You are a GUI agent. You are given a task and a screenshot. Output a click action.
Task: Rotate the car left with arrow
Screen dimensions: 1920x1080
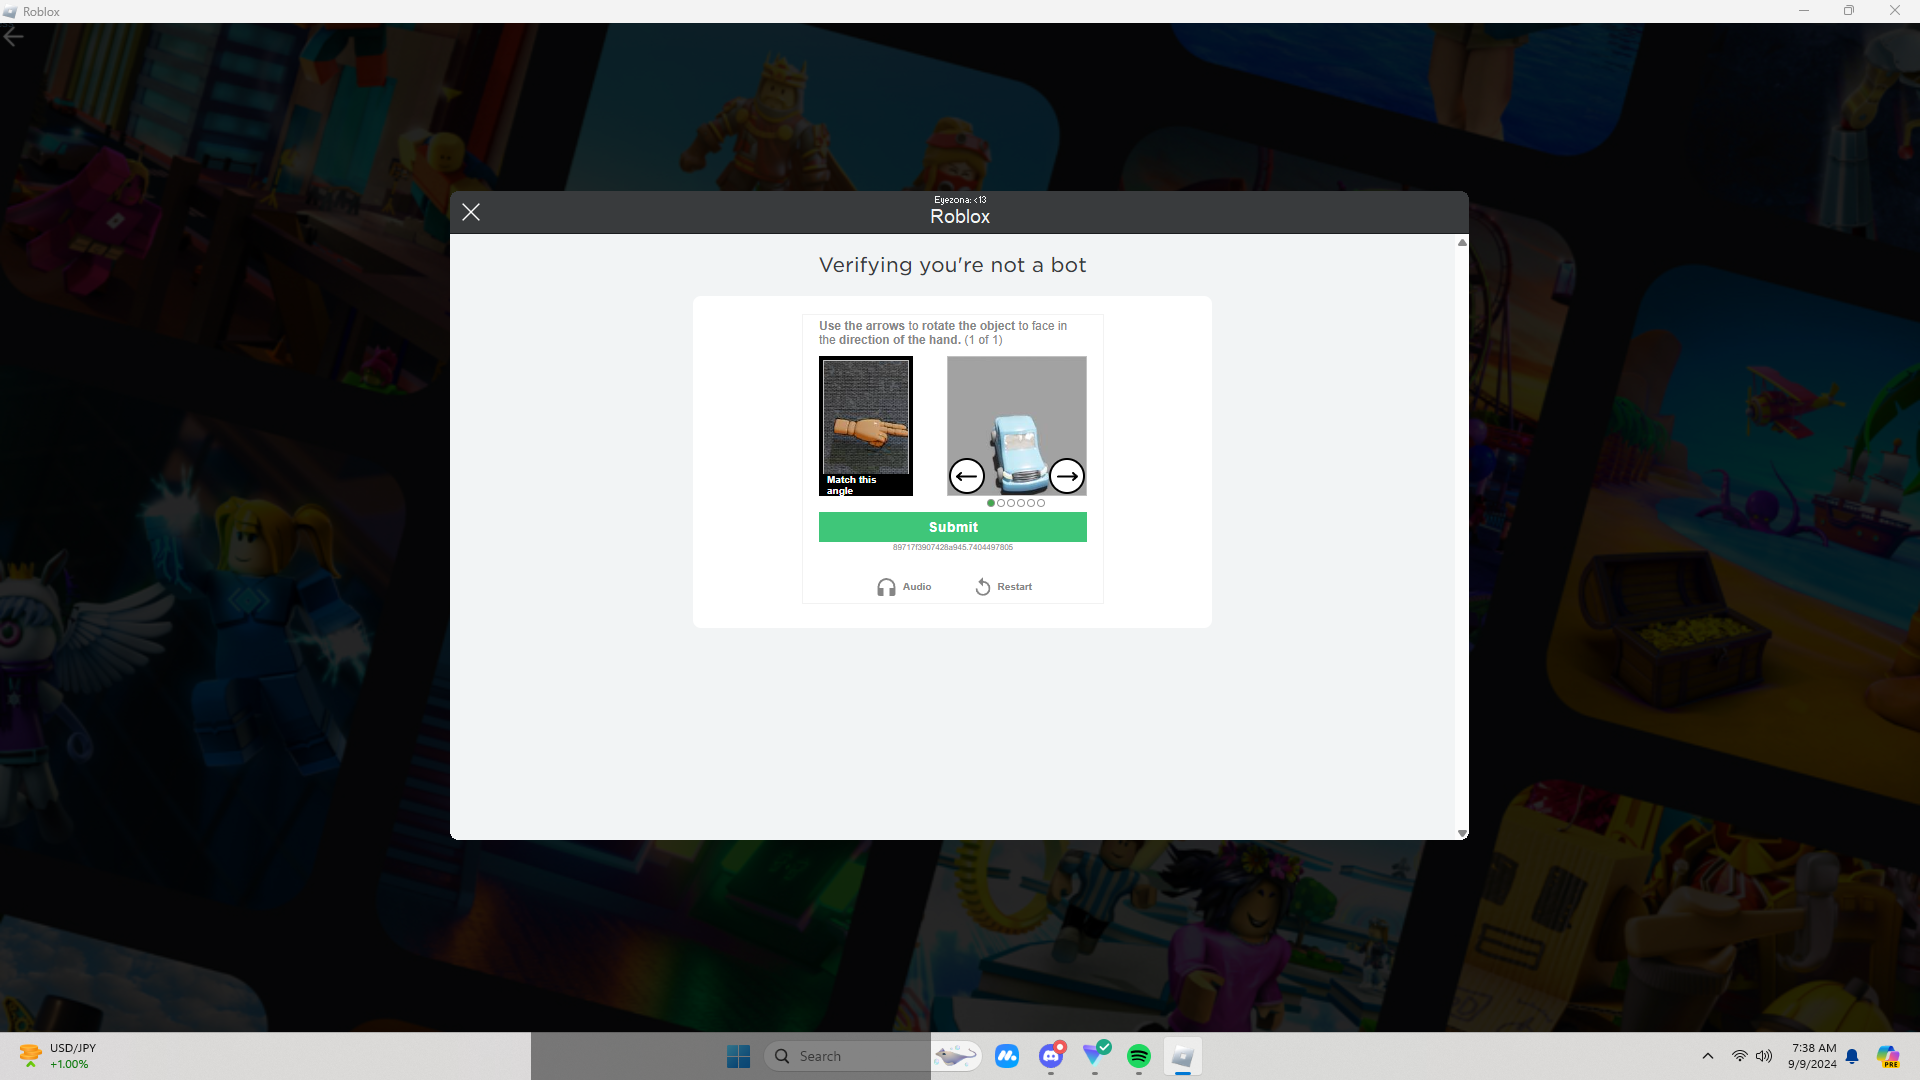(966, 476)
